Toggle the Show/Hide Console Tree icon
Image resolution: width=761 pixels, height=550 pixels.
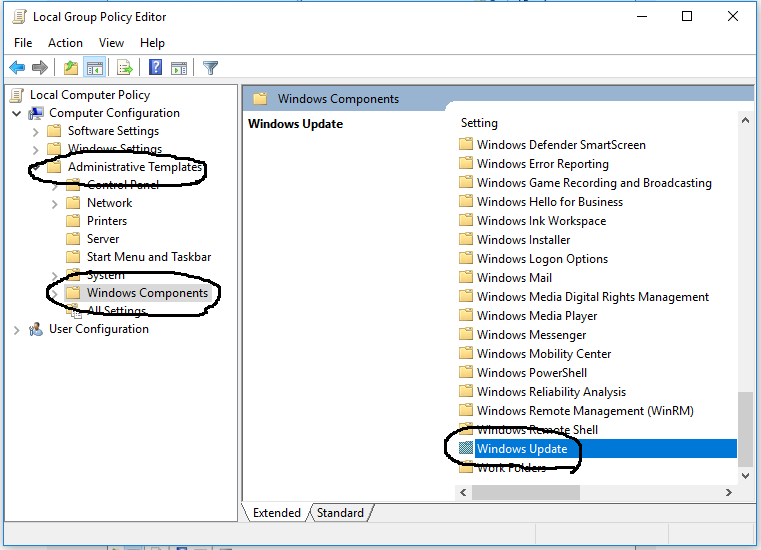point(95,67)
